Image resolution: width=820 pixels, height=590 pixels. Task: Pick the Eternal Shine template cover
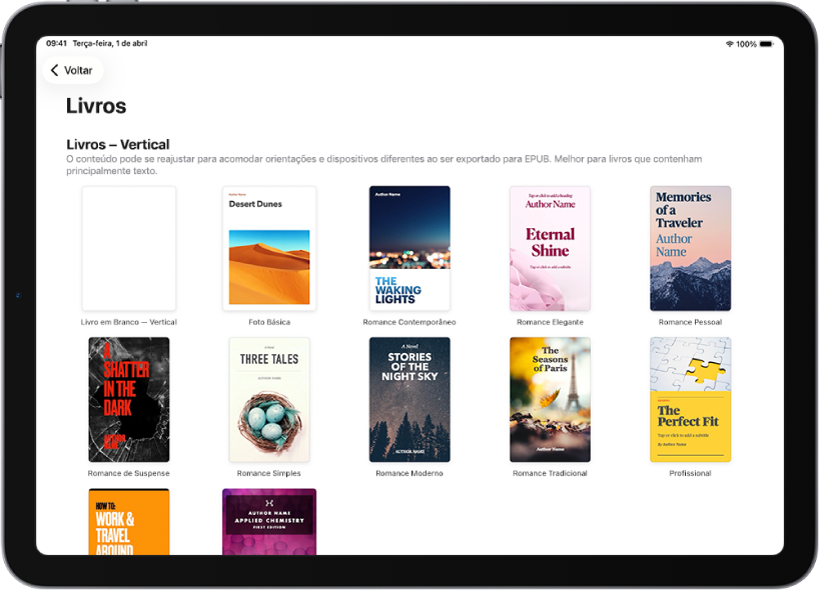(x=550, y=248)
